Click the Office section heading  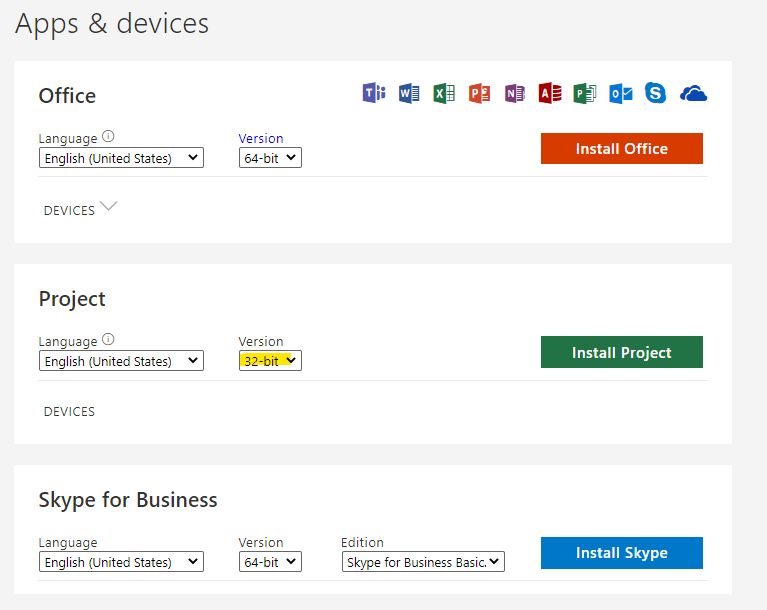68,96
